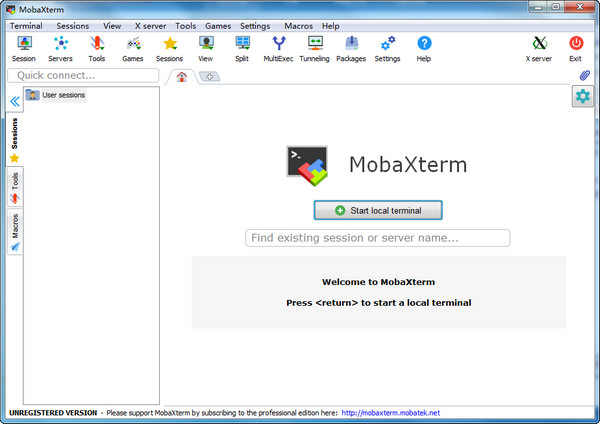
Task: Collapse the sidebar with double-chevron arrow
Action: [x=15, y=101]
